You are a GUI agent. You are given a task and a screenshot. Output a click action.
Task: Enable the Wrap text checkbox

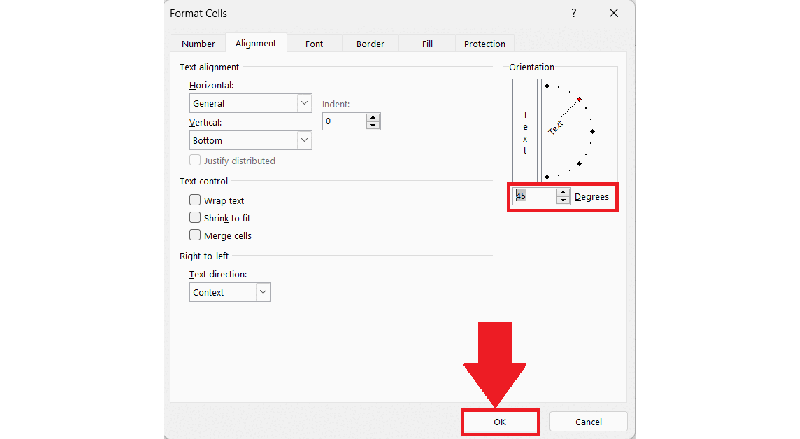pos(195,200)
